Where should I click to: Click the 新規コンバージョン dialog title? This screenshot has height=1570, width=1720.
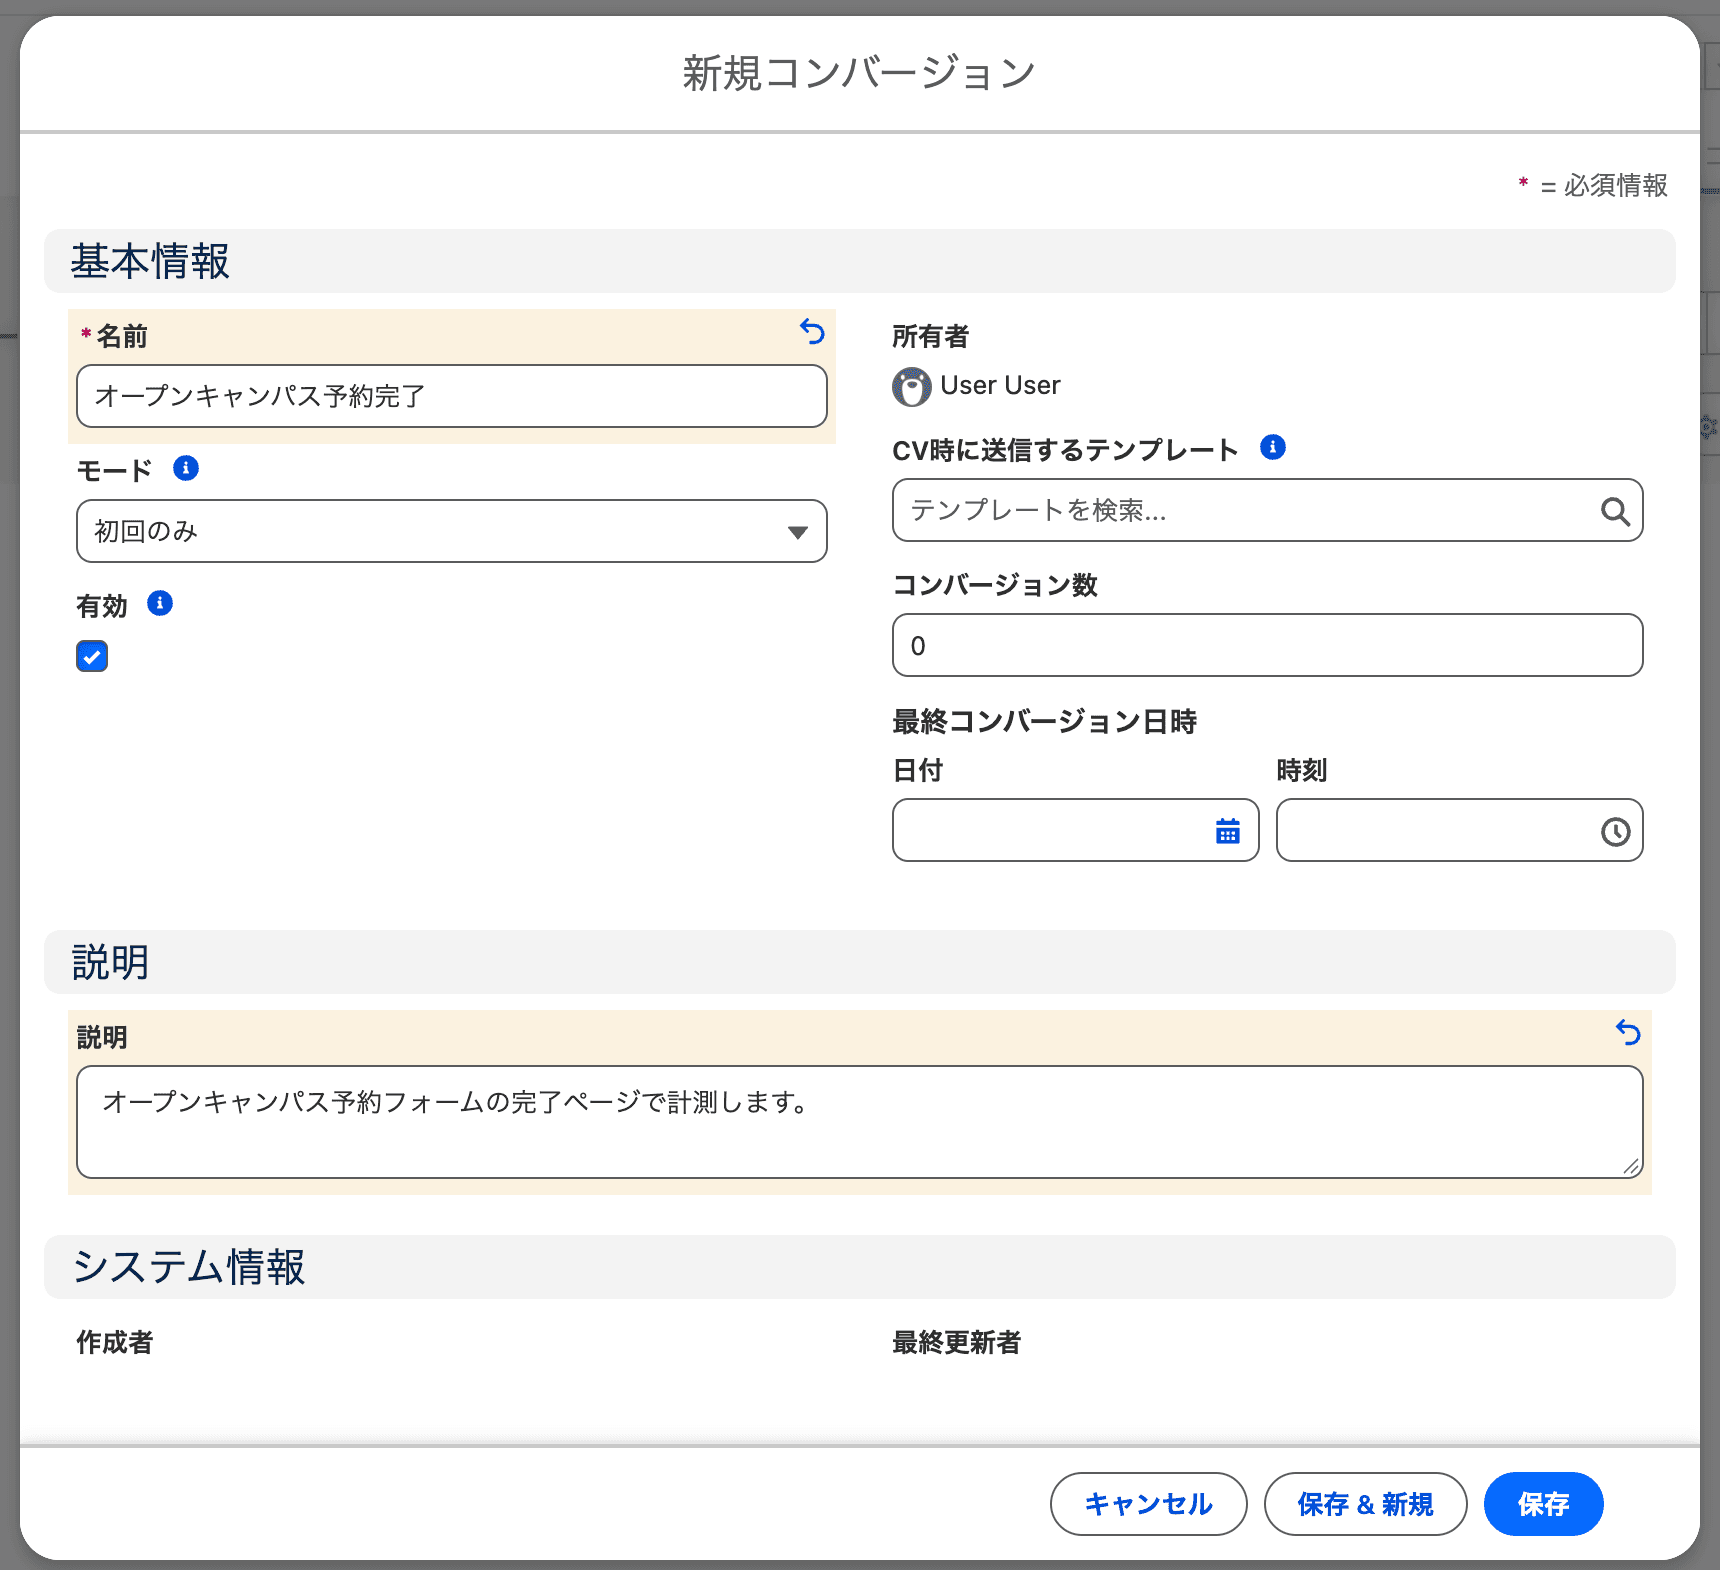point(859,73)
